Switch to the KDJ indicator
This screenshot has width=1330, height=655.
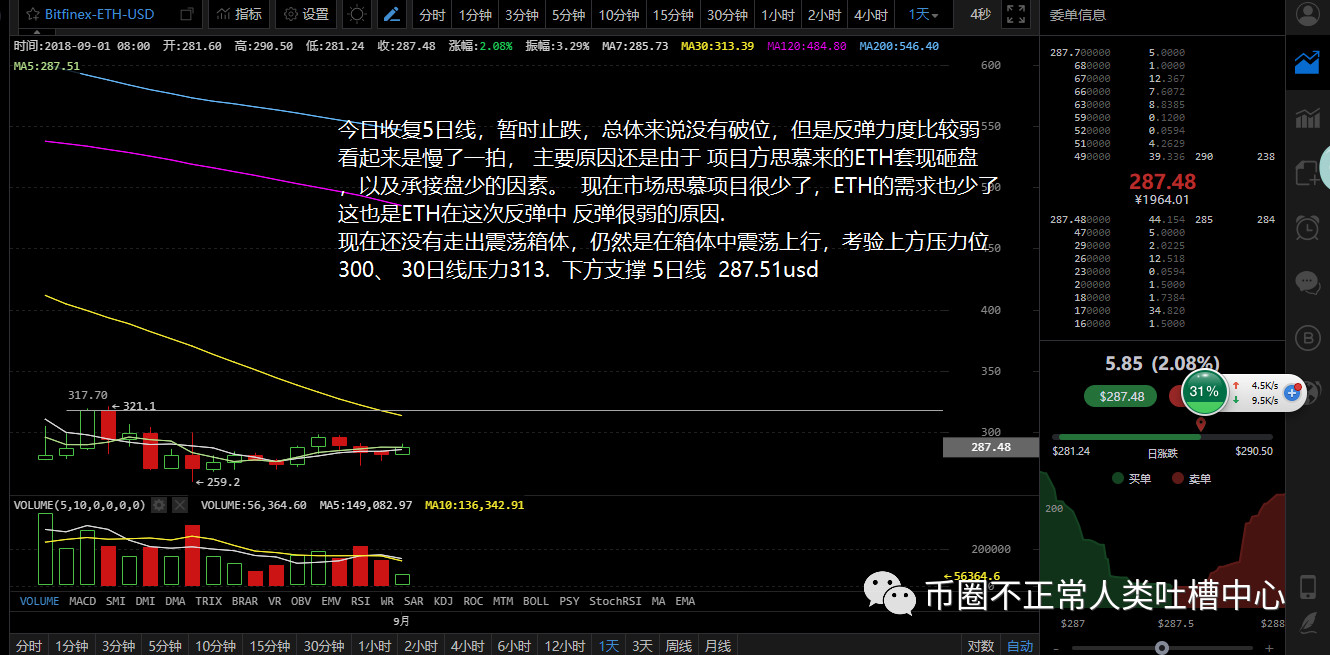[443, 601]
